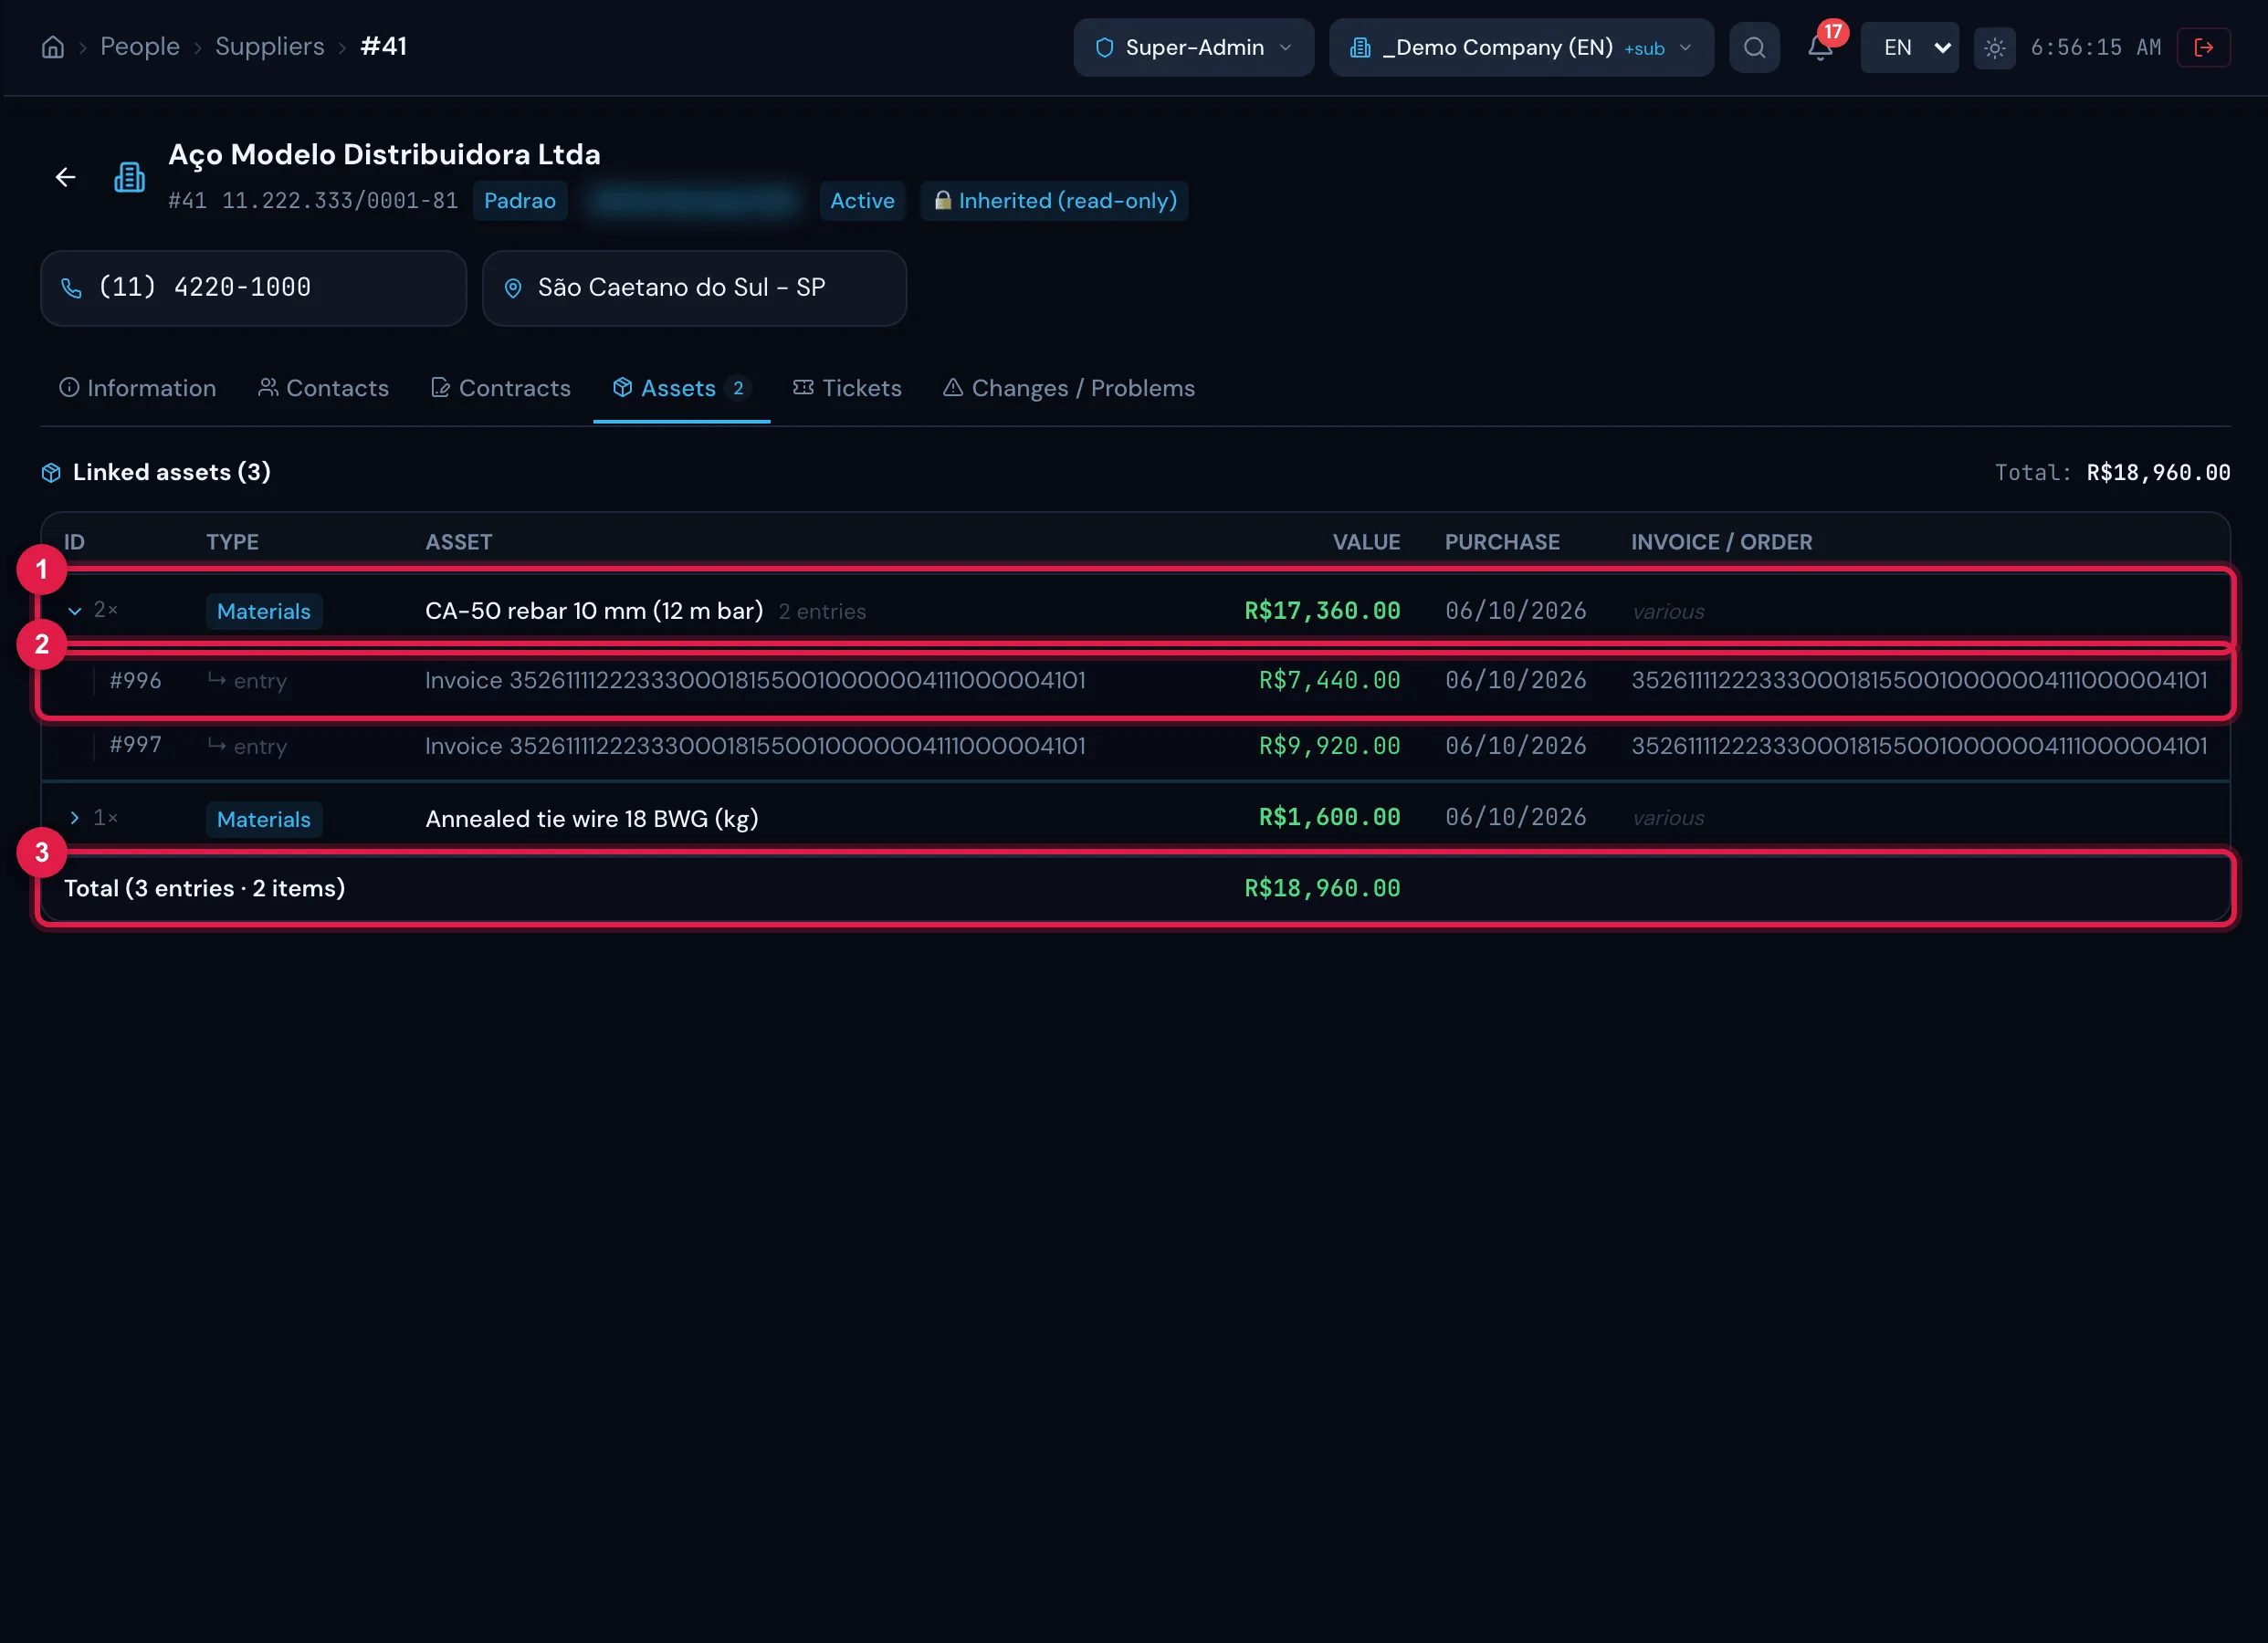This screenshot has width=2268, height=1643.
Task: Click the PURCHASE column header
Action: click(1502, 542)
